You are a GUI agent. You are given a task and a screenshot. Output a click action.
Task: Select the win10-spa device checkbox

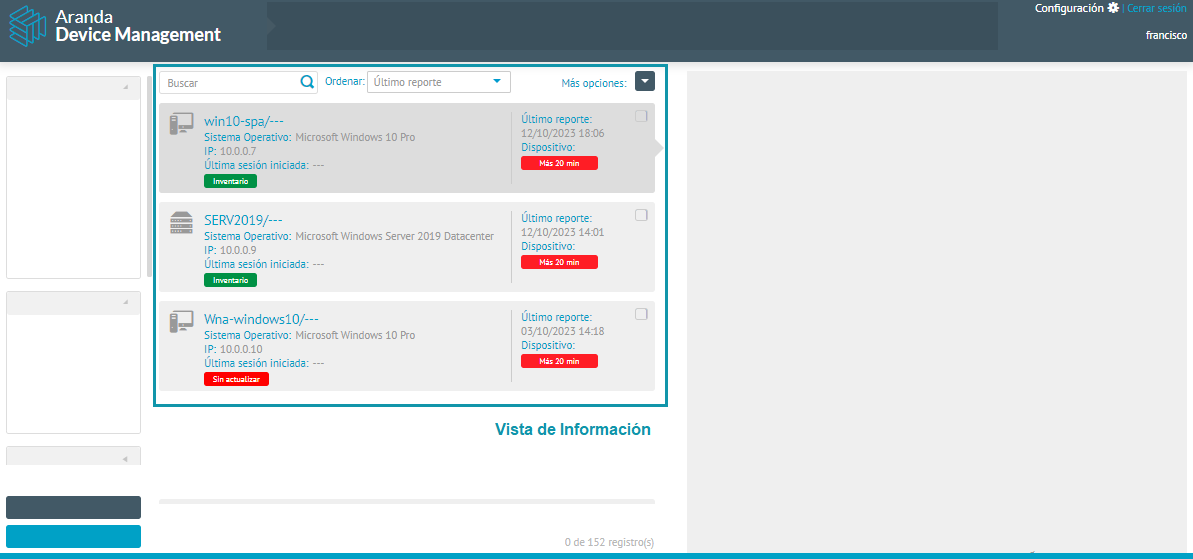[641, 116]
